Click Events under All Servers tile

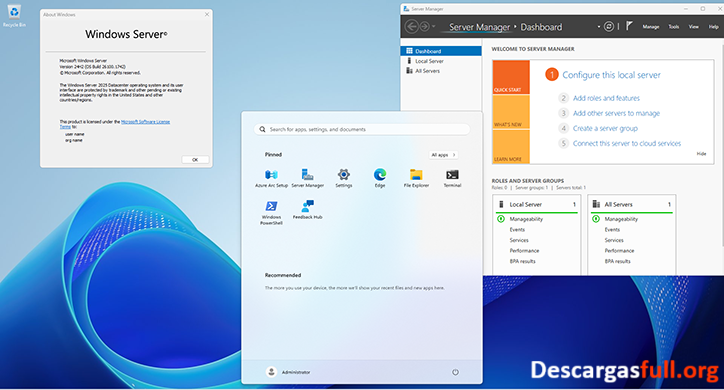tap(612, 229)
